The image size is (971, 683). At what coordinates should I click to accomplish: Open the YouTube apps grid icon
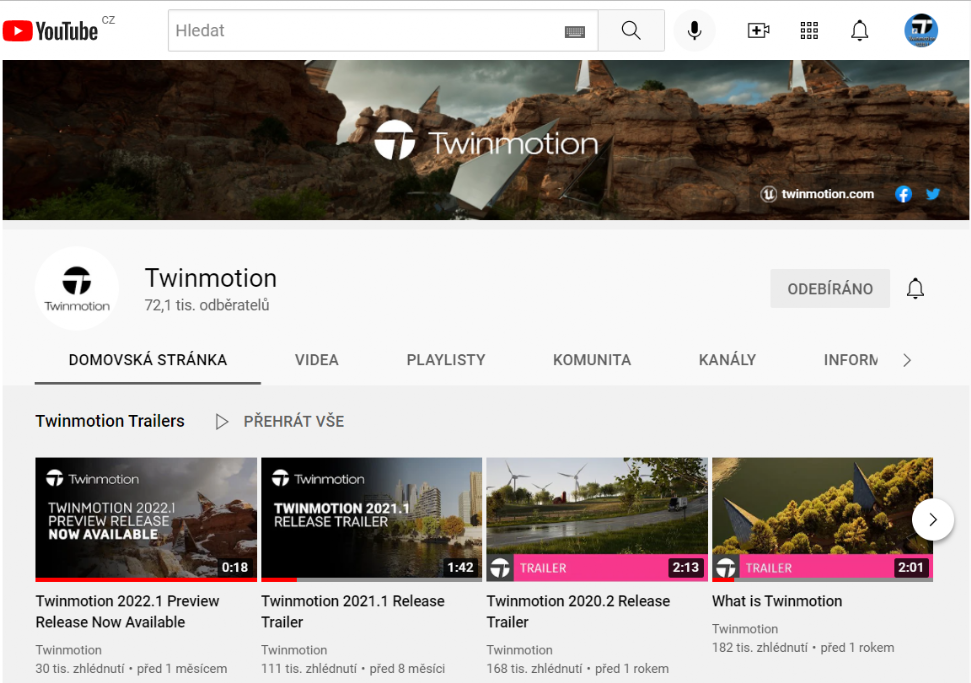tap(809, 30)
